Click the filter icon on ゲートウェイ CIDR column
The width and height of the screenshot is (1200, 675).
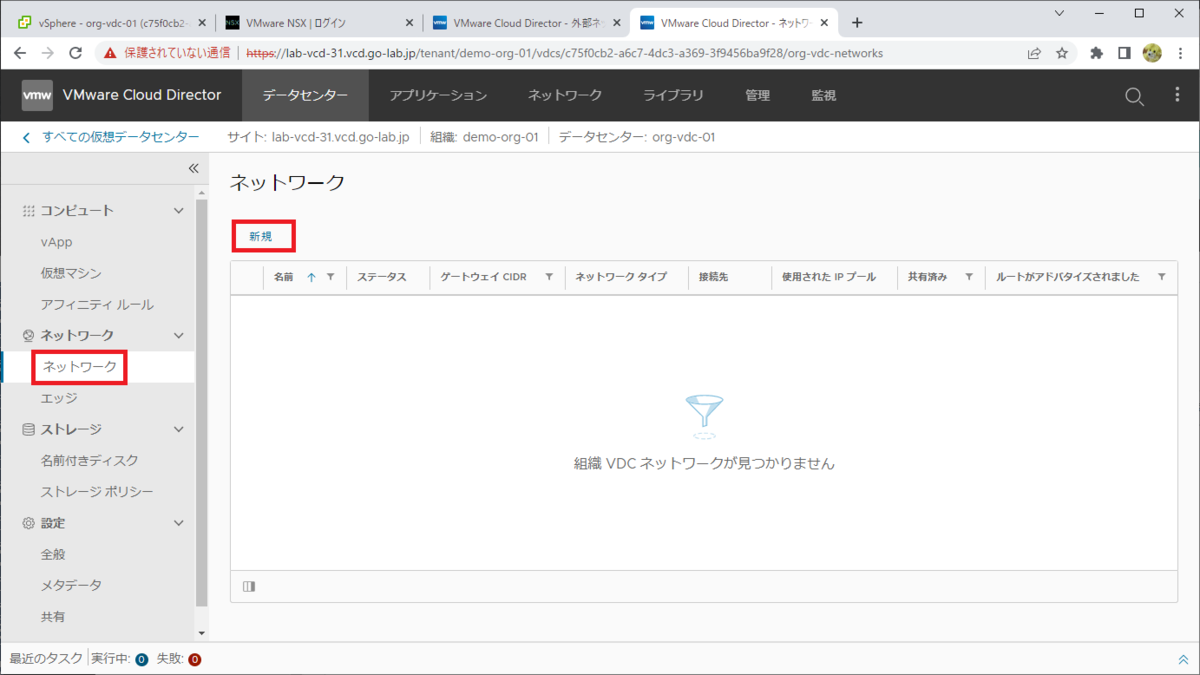click(x=549, y=277)
